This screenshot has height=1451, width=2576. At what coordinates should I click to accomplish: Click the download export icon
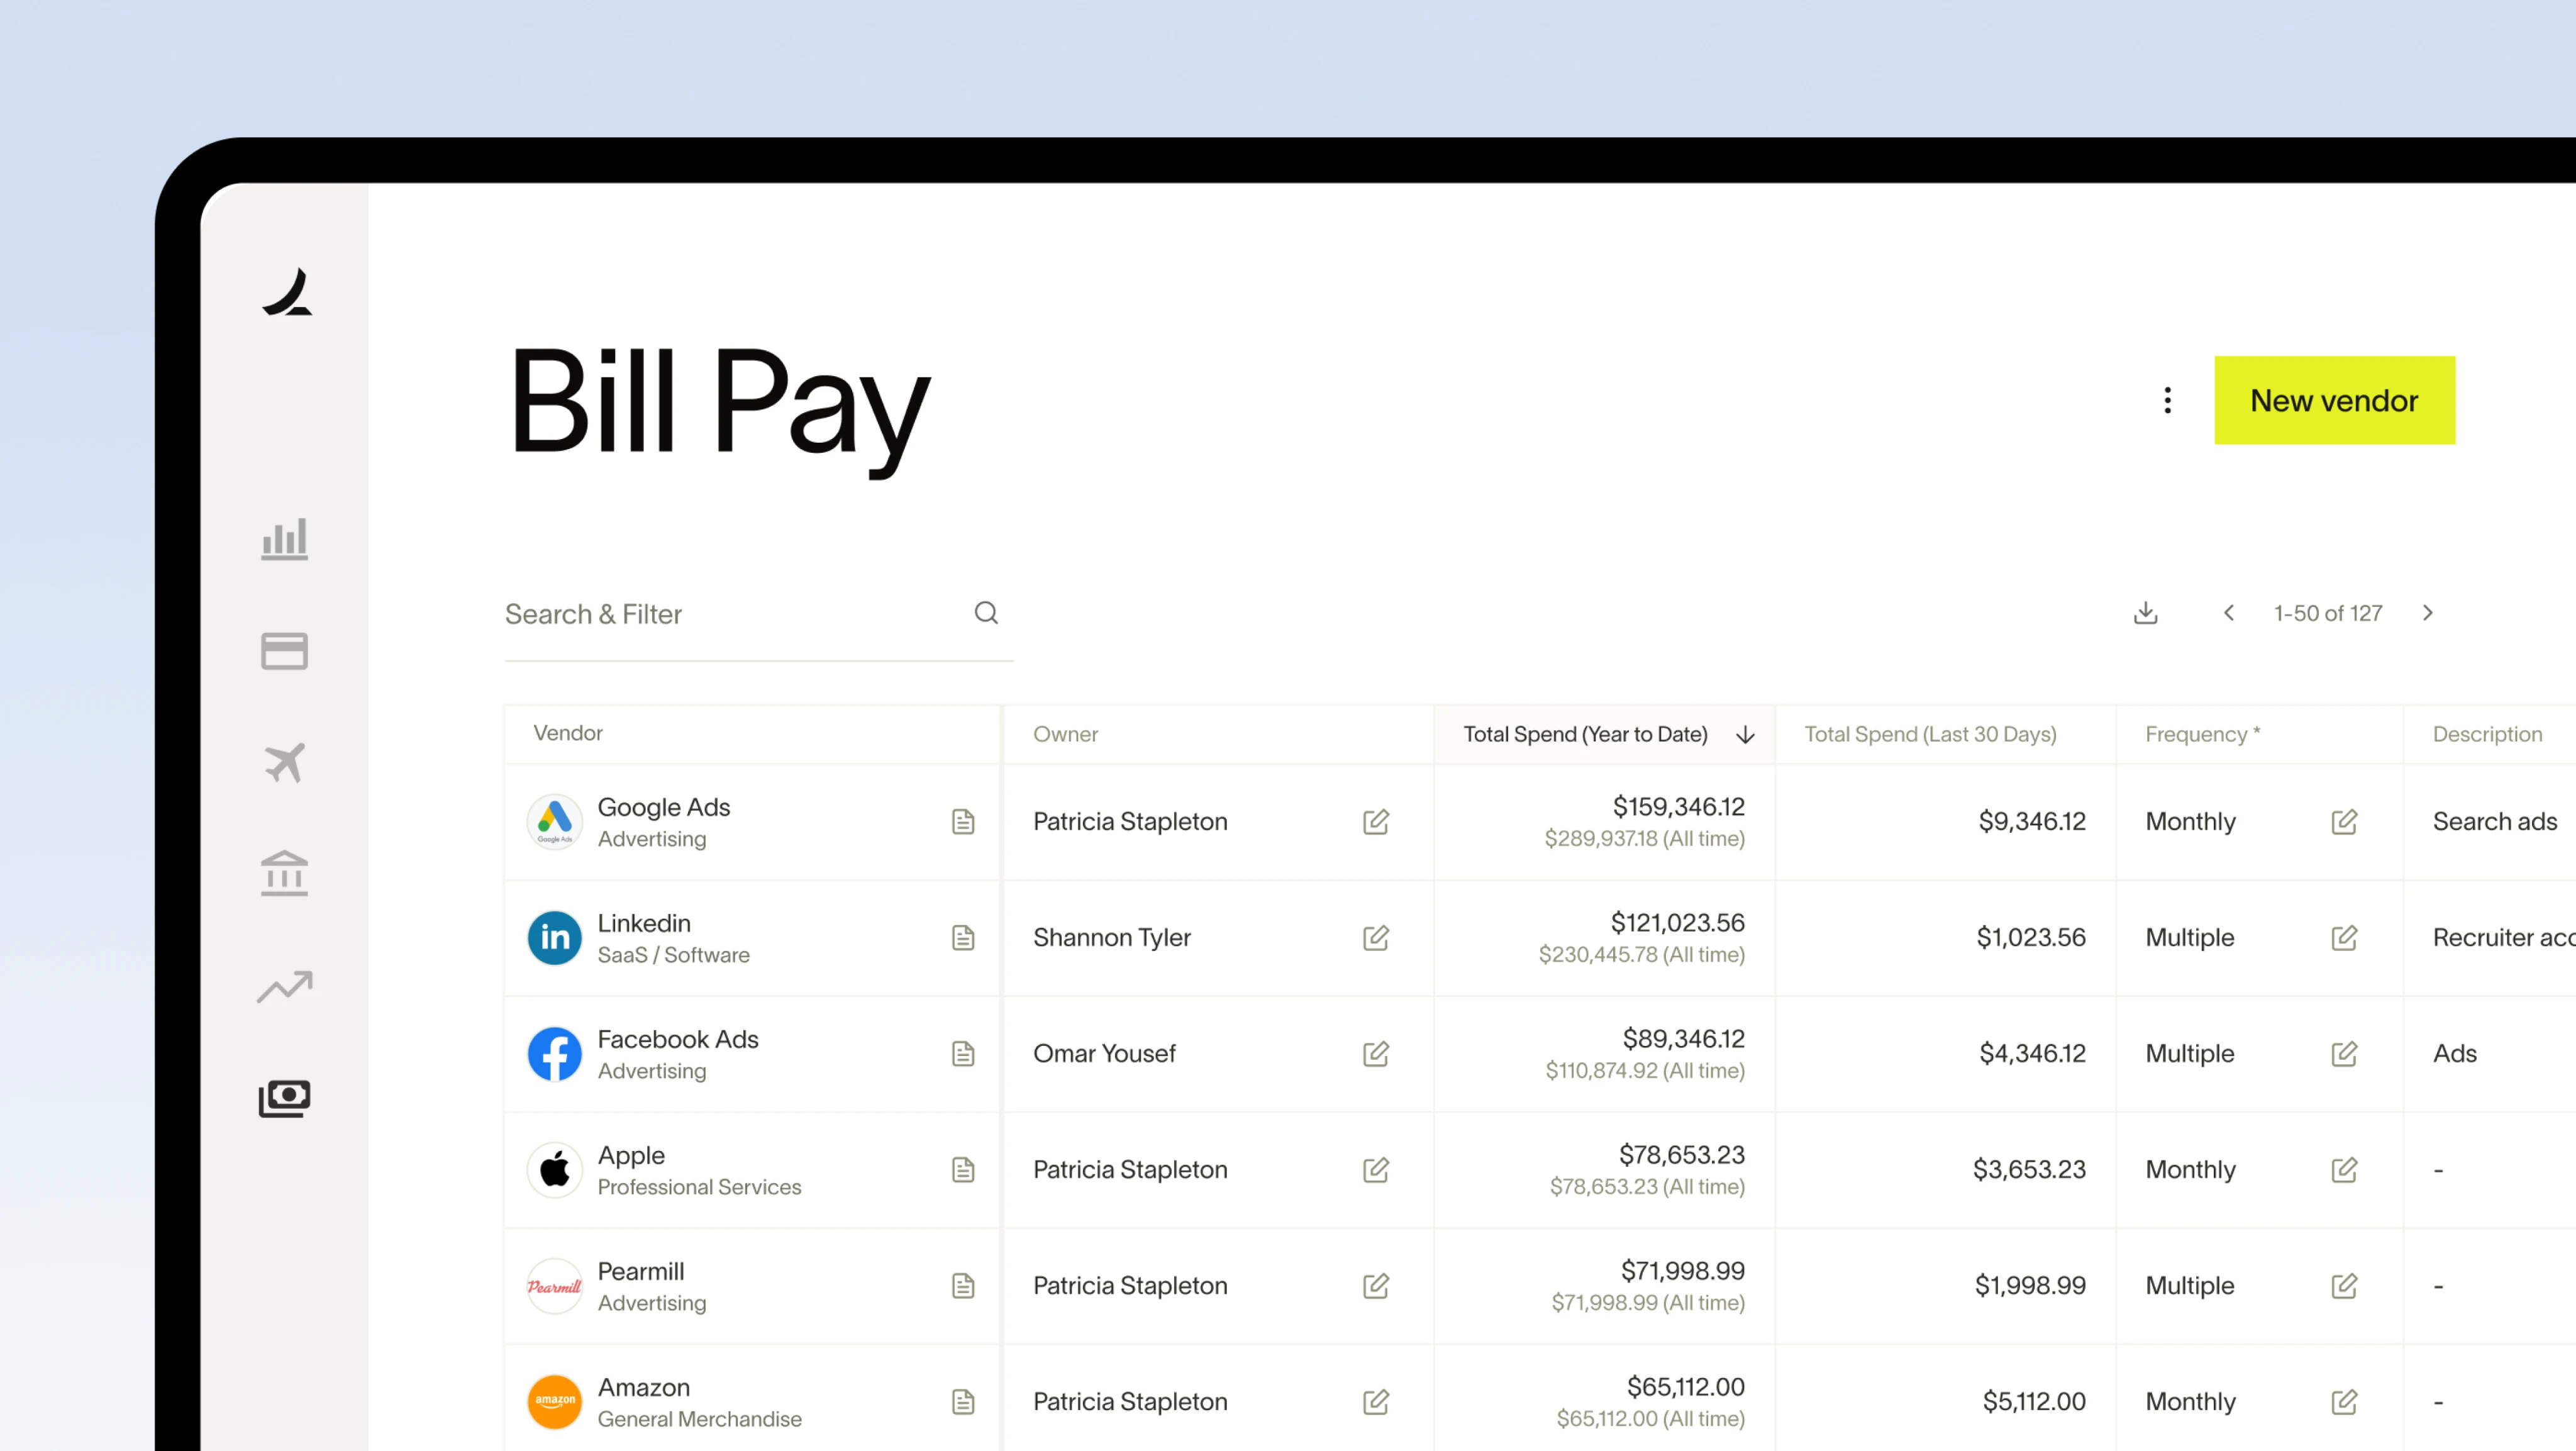tap(2145, 613)
